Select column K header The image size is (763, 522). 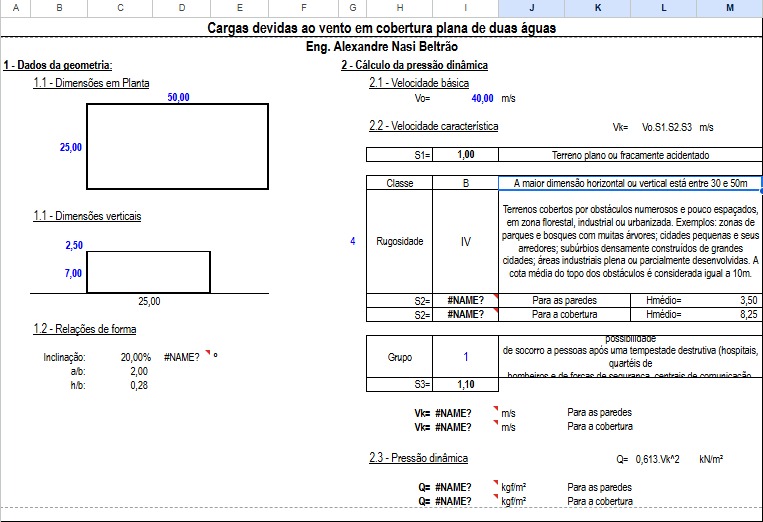coord(598,8)
